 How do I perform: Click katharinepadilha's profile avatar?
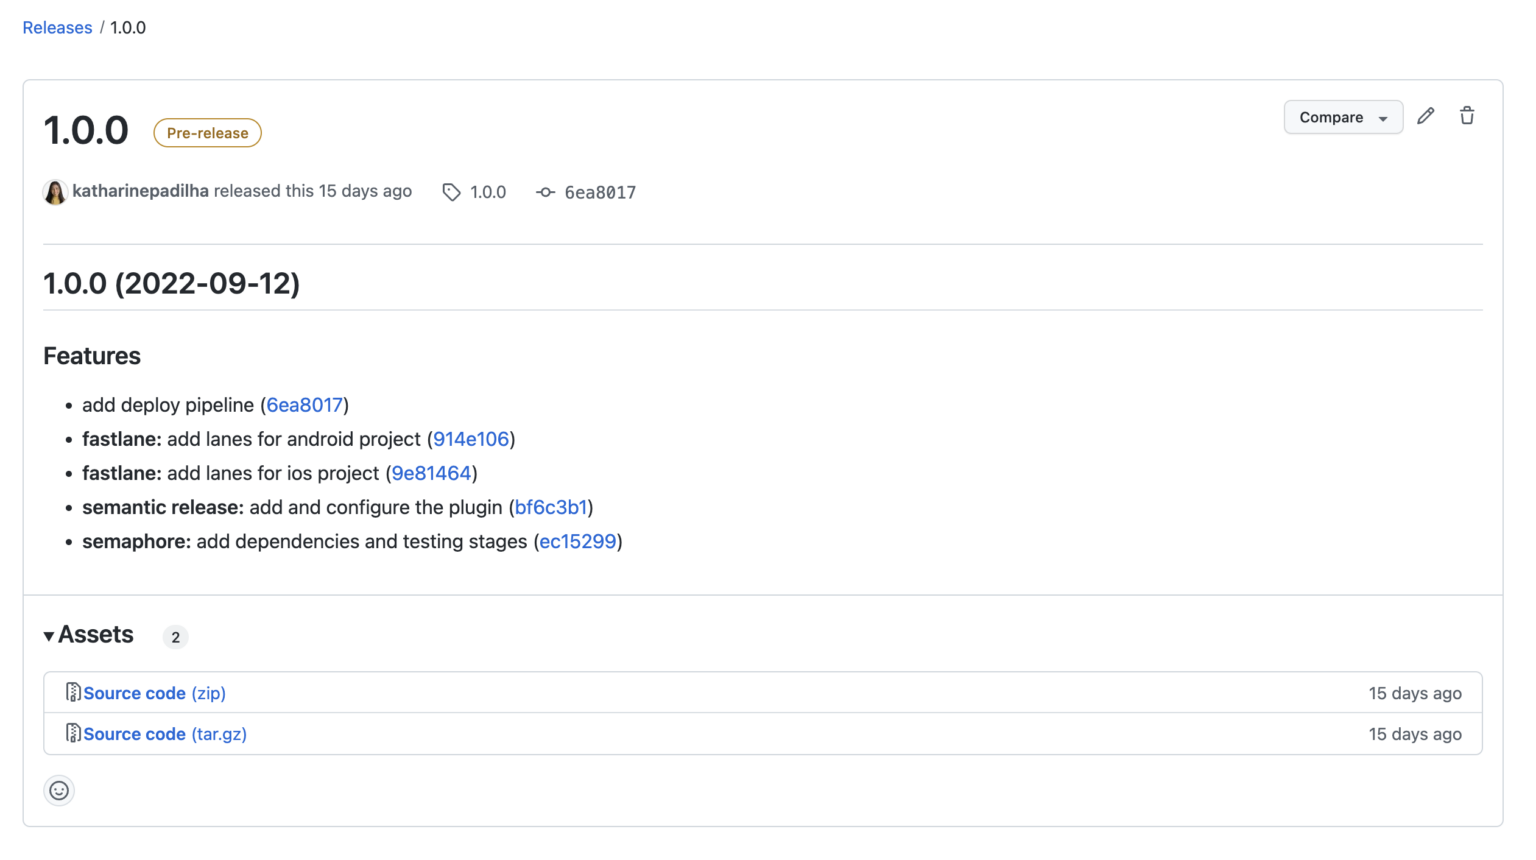[55, 191]
